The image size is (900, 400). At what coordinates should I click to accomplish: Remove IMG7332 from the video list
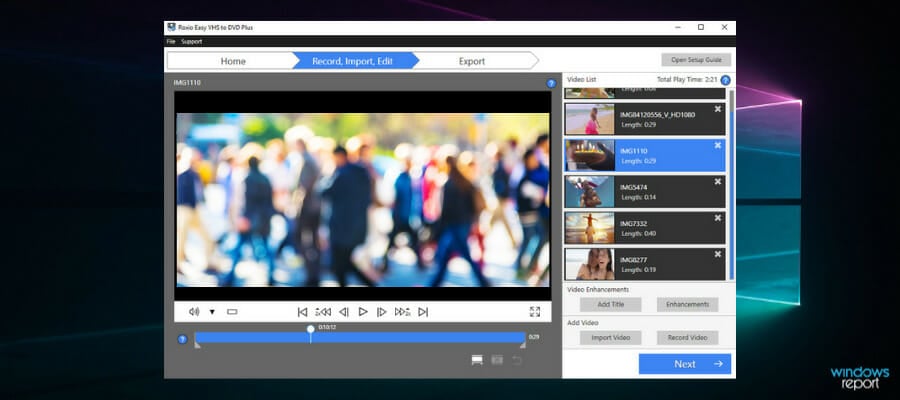717,218
